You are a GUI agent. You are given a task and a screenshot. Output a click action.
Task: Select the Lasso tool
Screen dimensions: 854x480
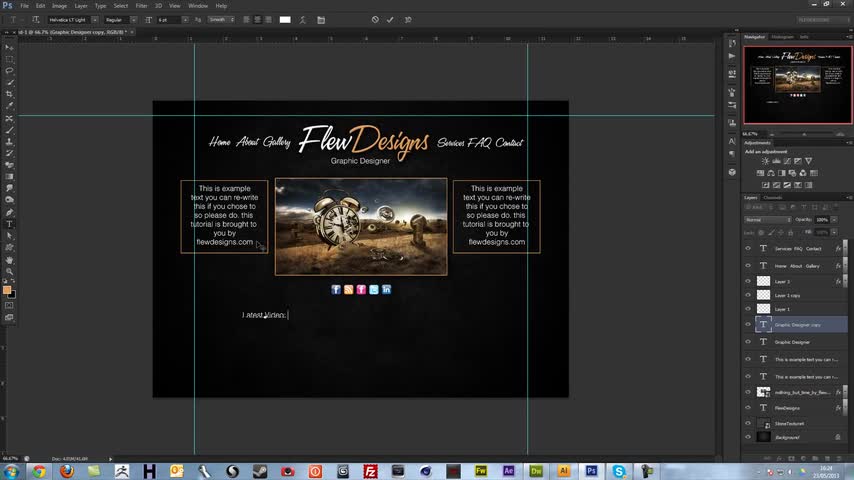[10, 70]
